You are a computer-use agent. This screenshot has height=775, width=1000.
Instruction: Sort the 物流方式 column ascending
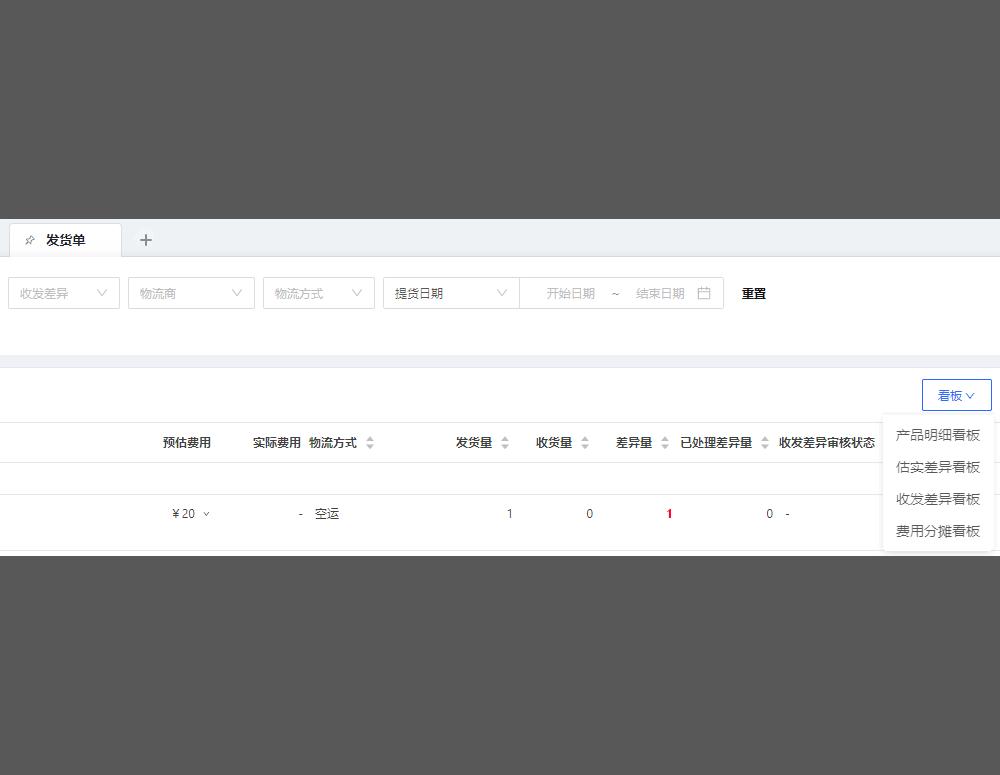point(368,438)
